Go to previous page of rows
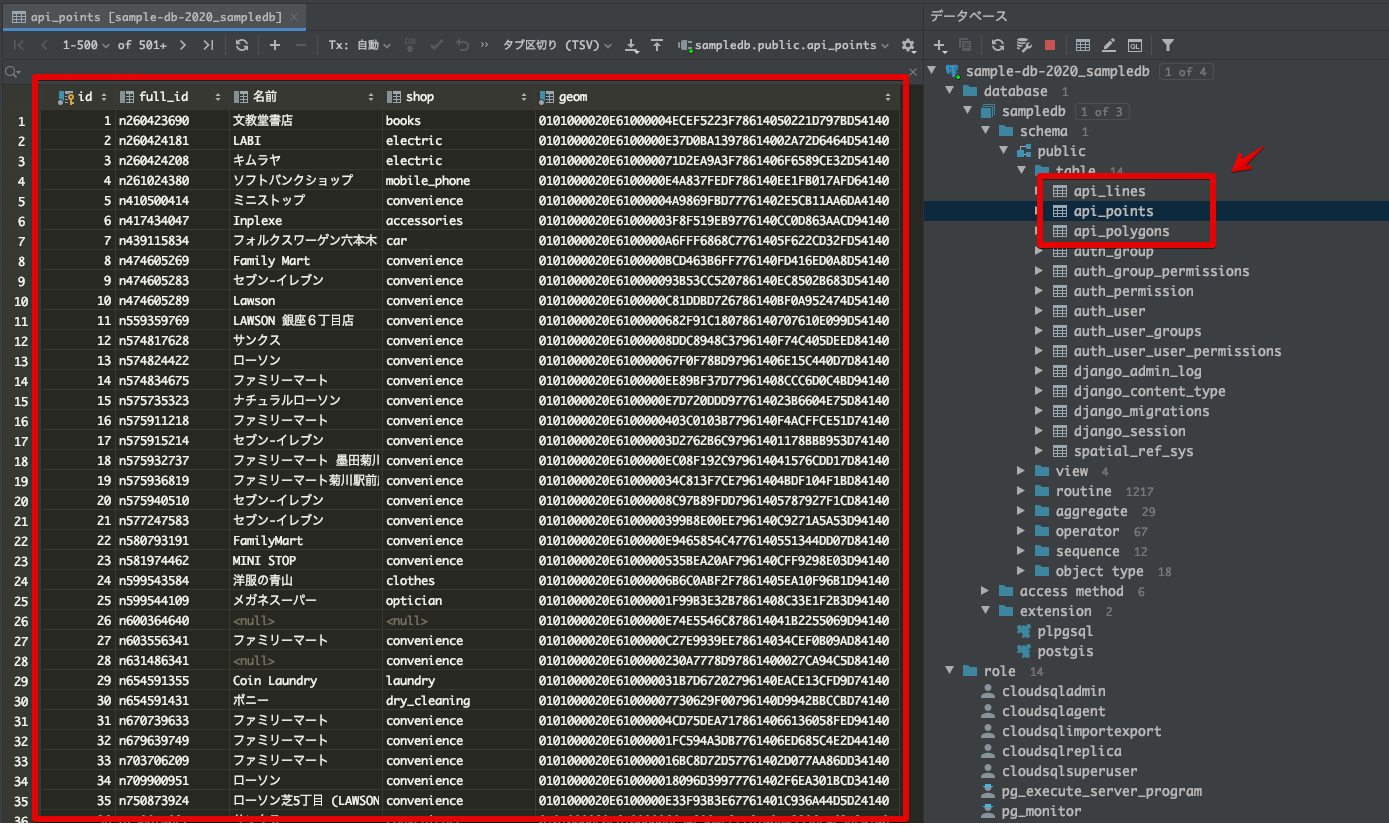This screenshot has height=826, width=1389. 44,45
